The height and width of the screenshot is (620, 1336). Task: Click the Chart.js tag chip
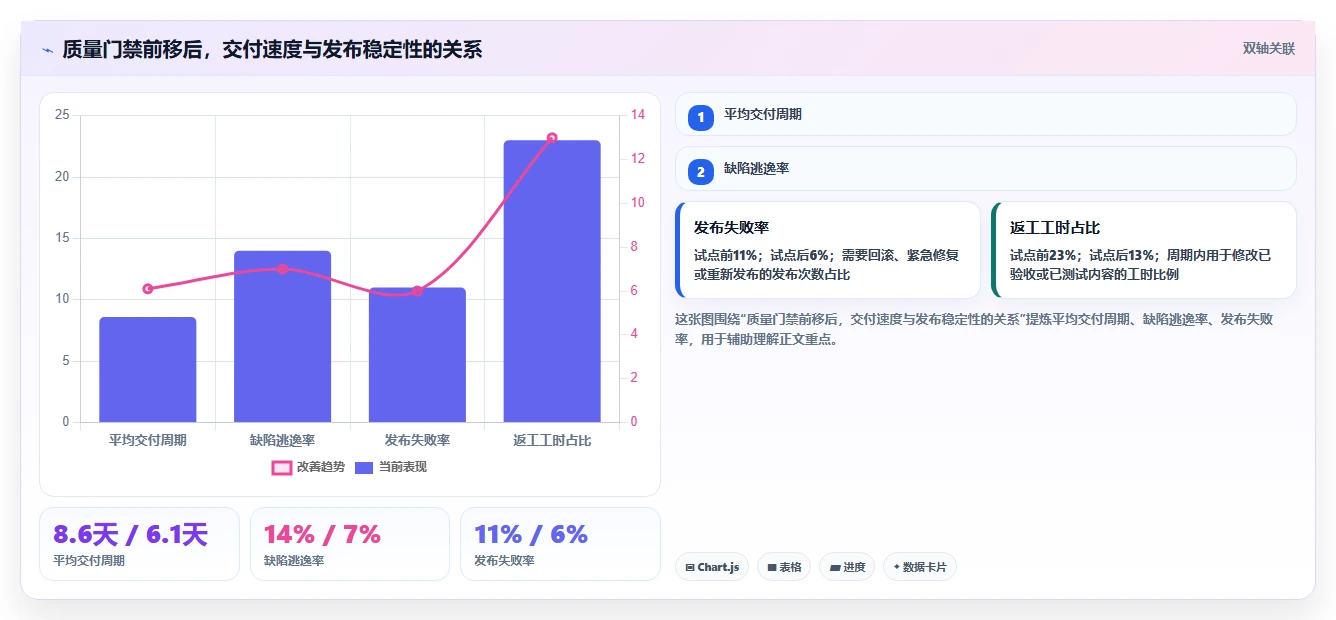tap(712, 567)
